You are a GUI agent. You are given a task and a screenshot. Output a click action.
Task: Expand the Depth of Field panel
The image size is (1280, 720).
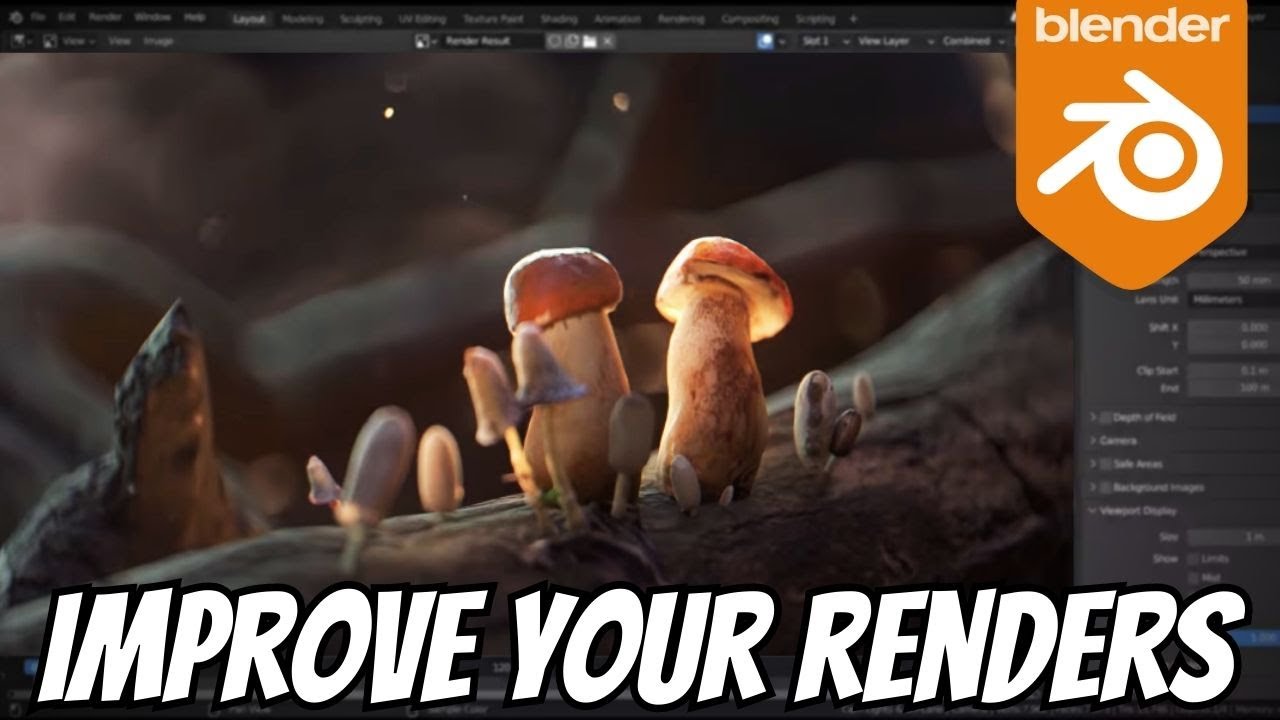click(1092, 417)
